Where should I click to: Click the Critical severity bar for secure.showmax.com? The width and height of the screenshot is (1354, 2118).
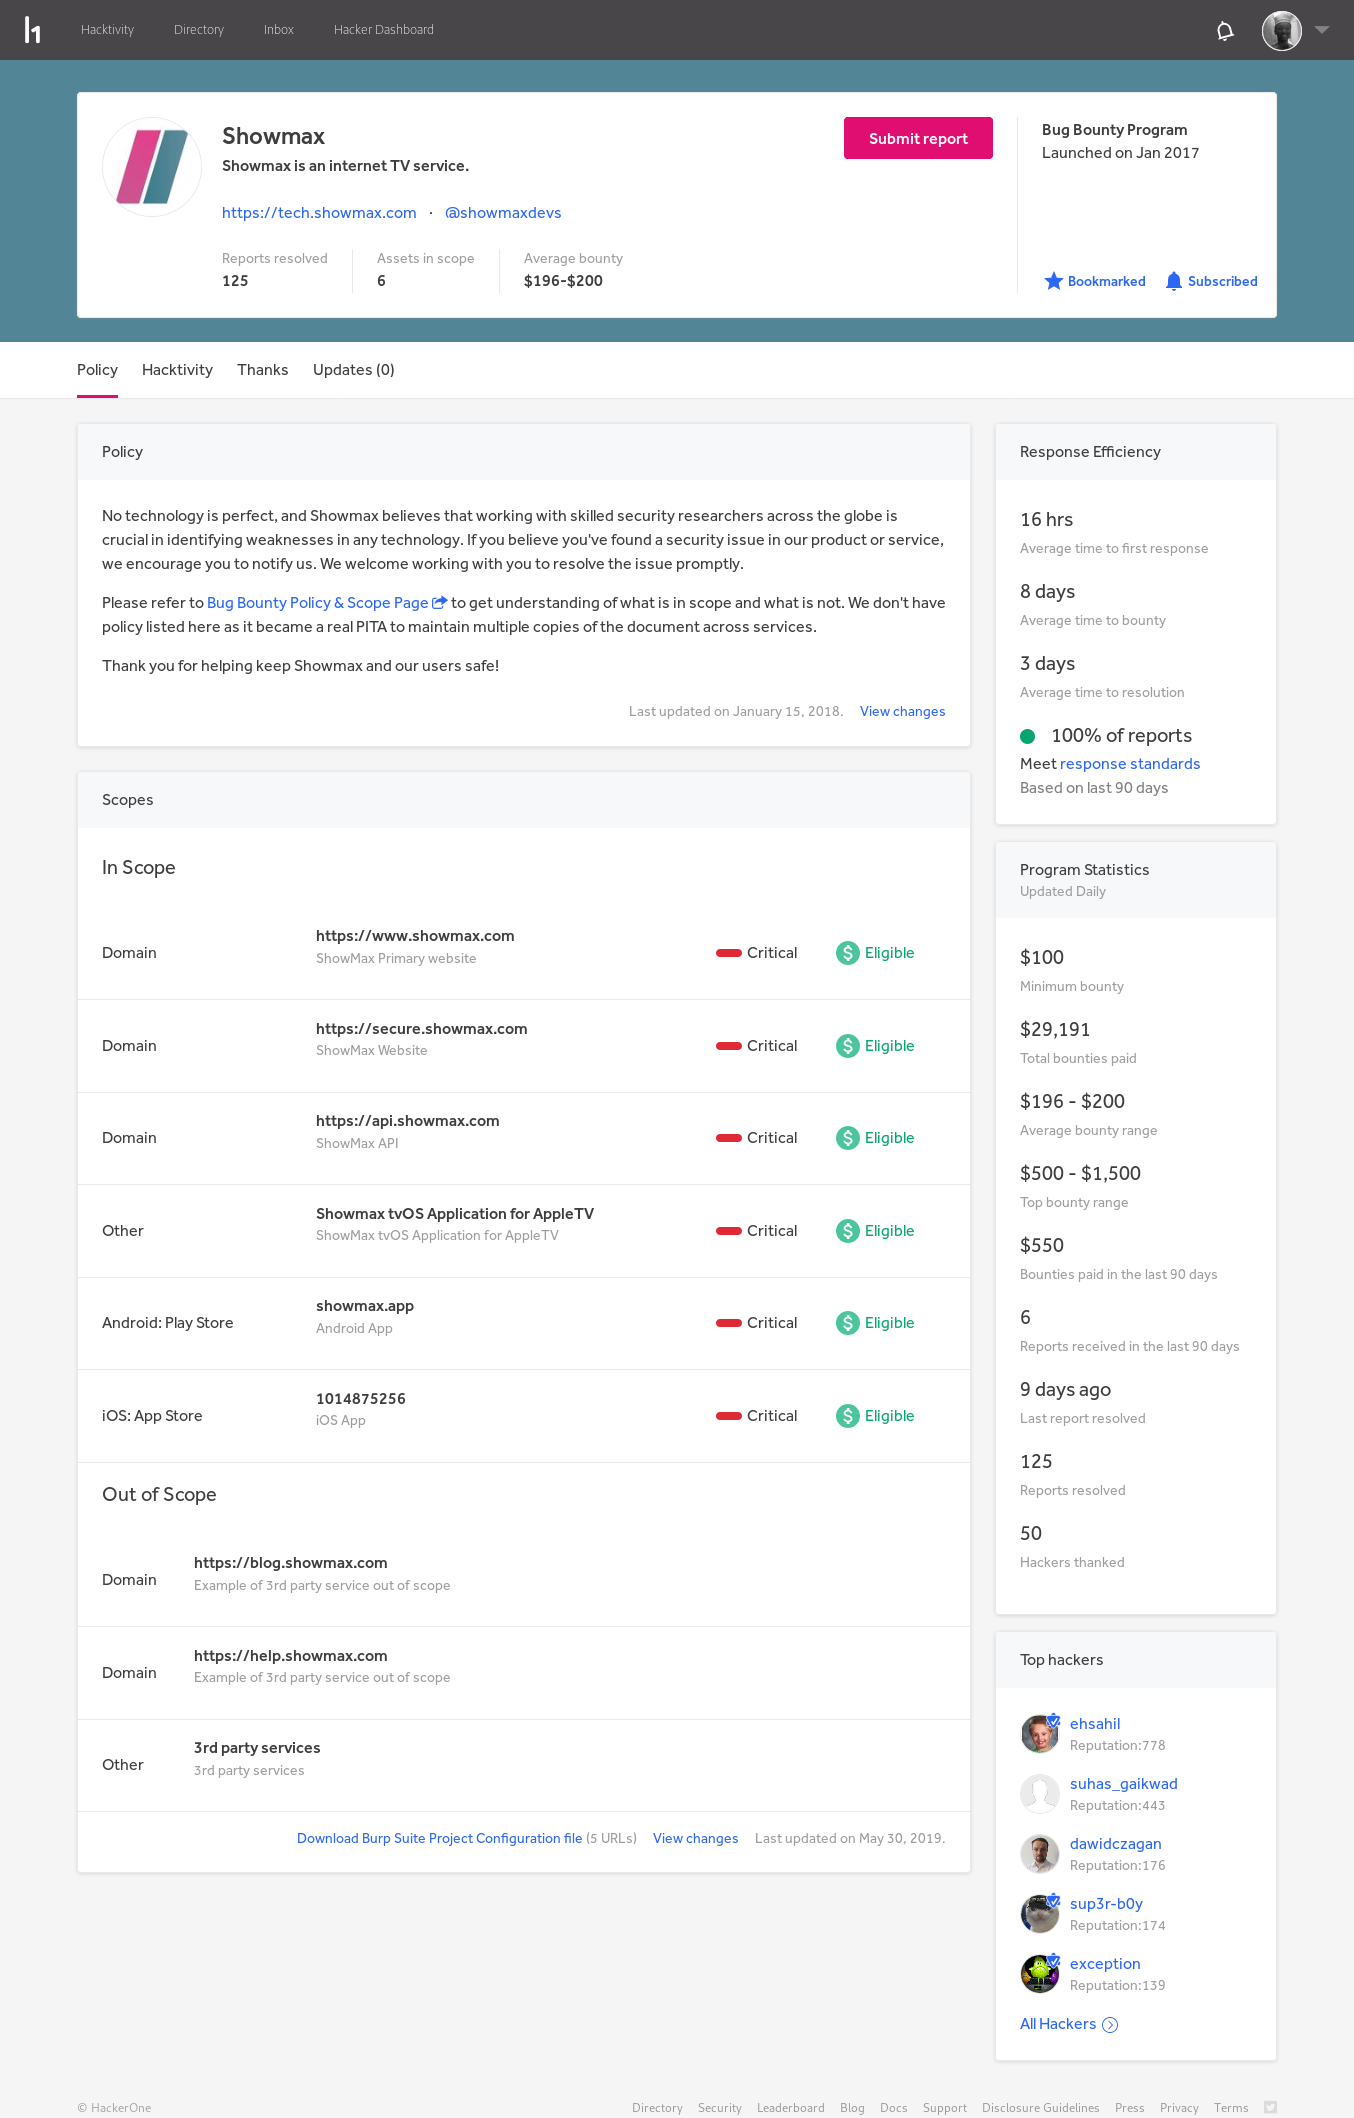click(729, 1046)
